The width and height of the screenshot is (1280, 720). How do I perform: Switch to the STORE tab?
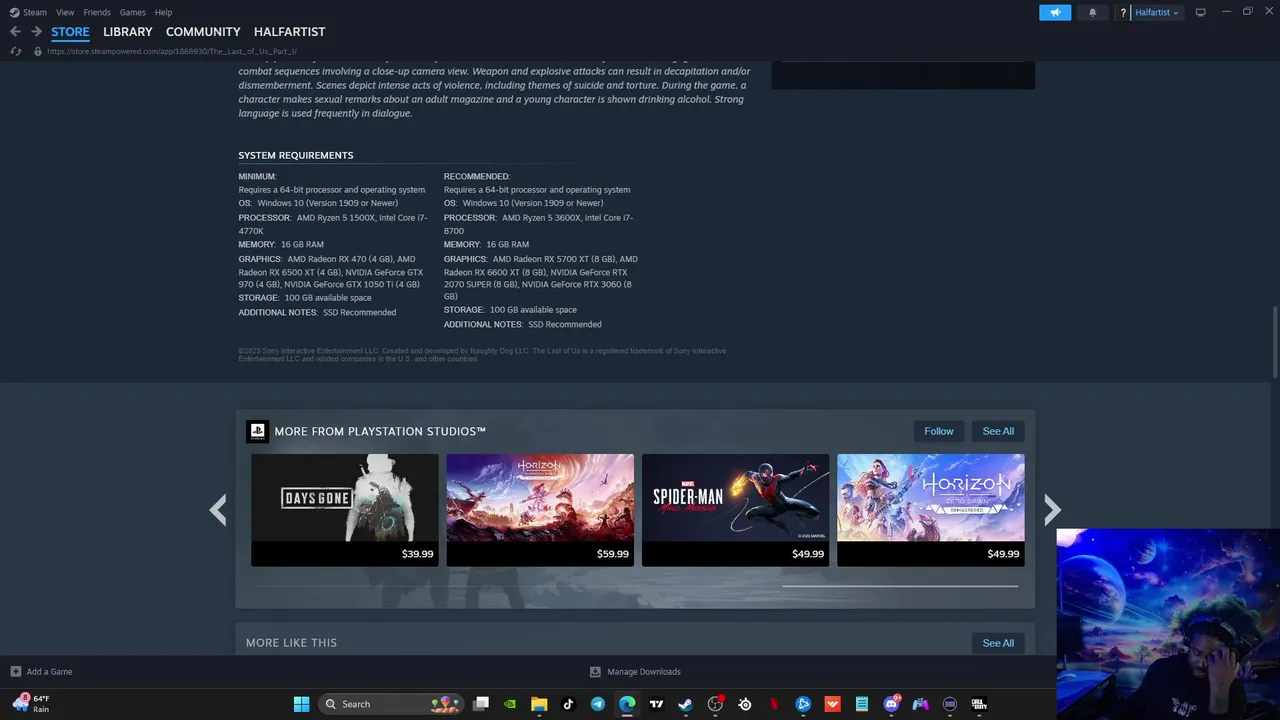tap(70, 32)
